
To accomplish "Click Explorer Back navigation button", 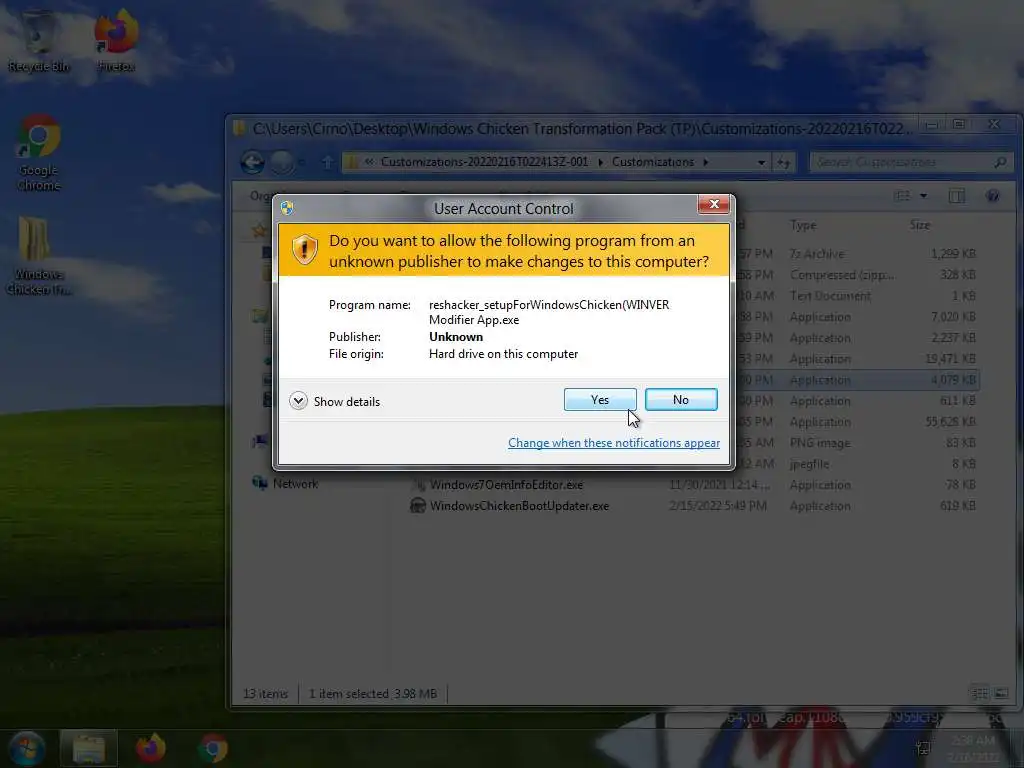I will [x=252, y=162].
